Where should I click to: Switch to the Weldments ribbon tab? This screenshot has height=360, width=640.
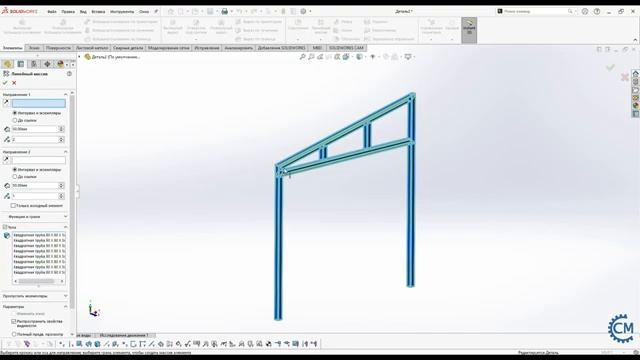tap(128, 48)
